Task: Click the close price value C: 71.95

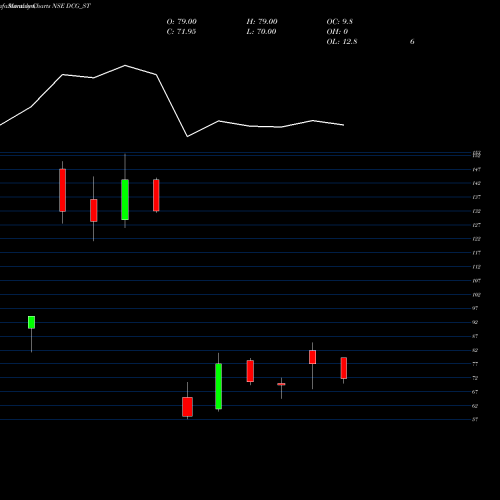Action: [181, 32]
